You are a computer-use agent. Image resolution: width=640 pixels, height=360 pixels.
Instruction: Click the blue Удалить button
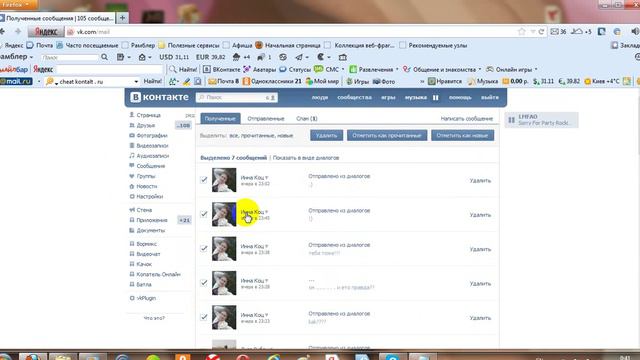[326, 136]
